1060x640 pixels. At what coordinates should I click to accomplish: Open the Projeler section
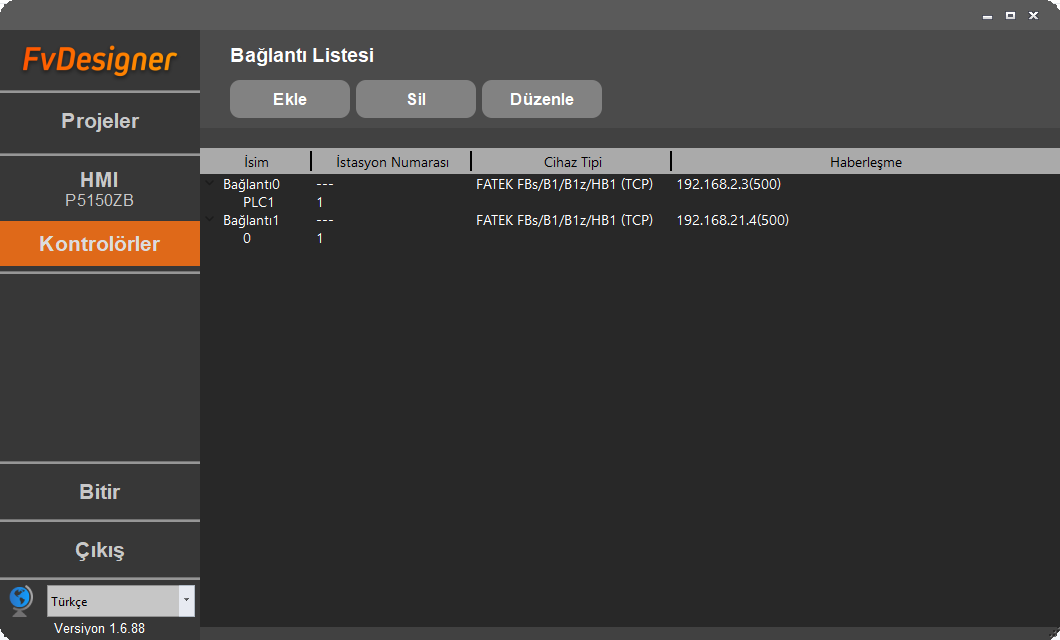tap(100, 122)
